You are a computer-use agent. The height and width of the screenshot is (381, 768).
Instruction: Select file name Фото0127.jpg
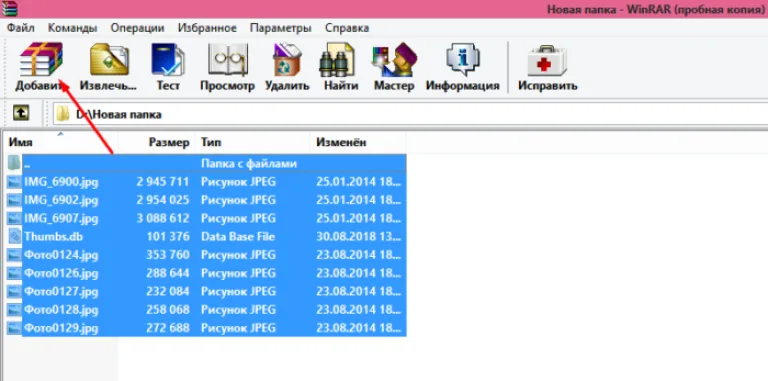pyautogui.click(x=61, y=291)
